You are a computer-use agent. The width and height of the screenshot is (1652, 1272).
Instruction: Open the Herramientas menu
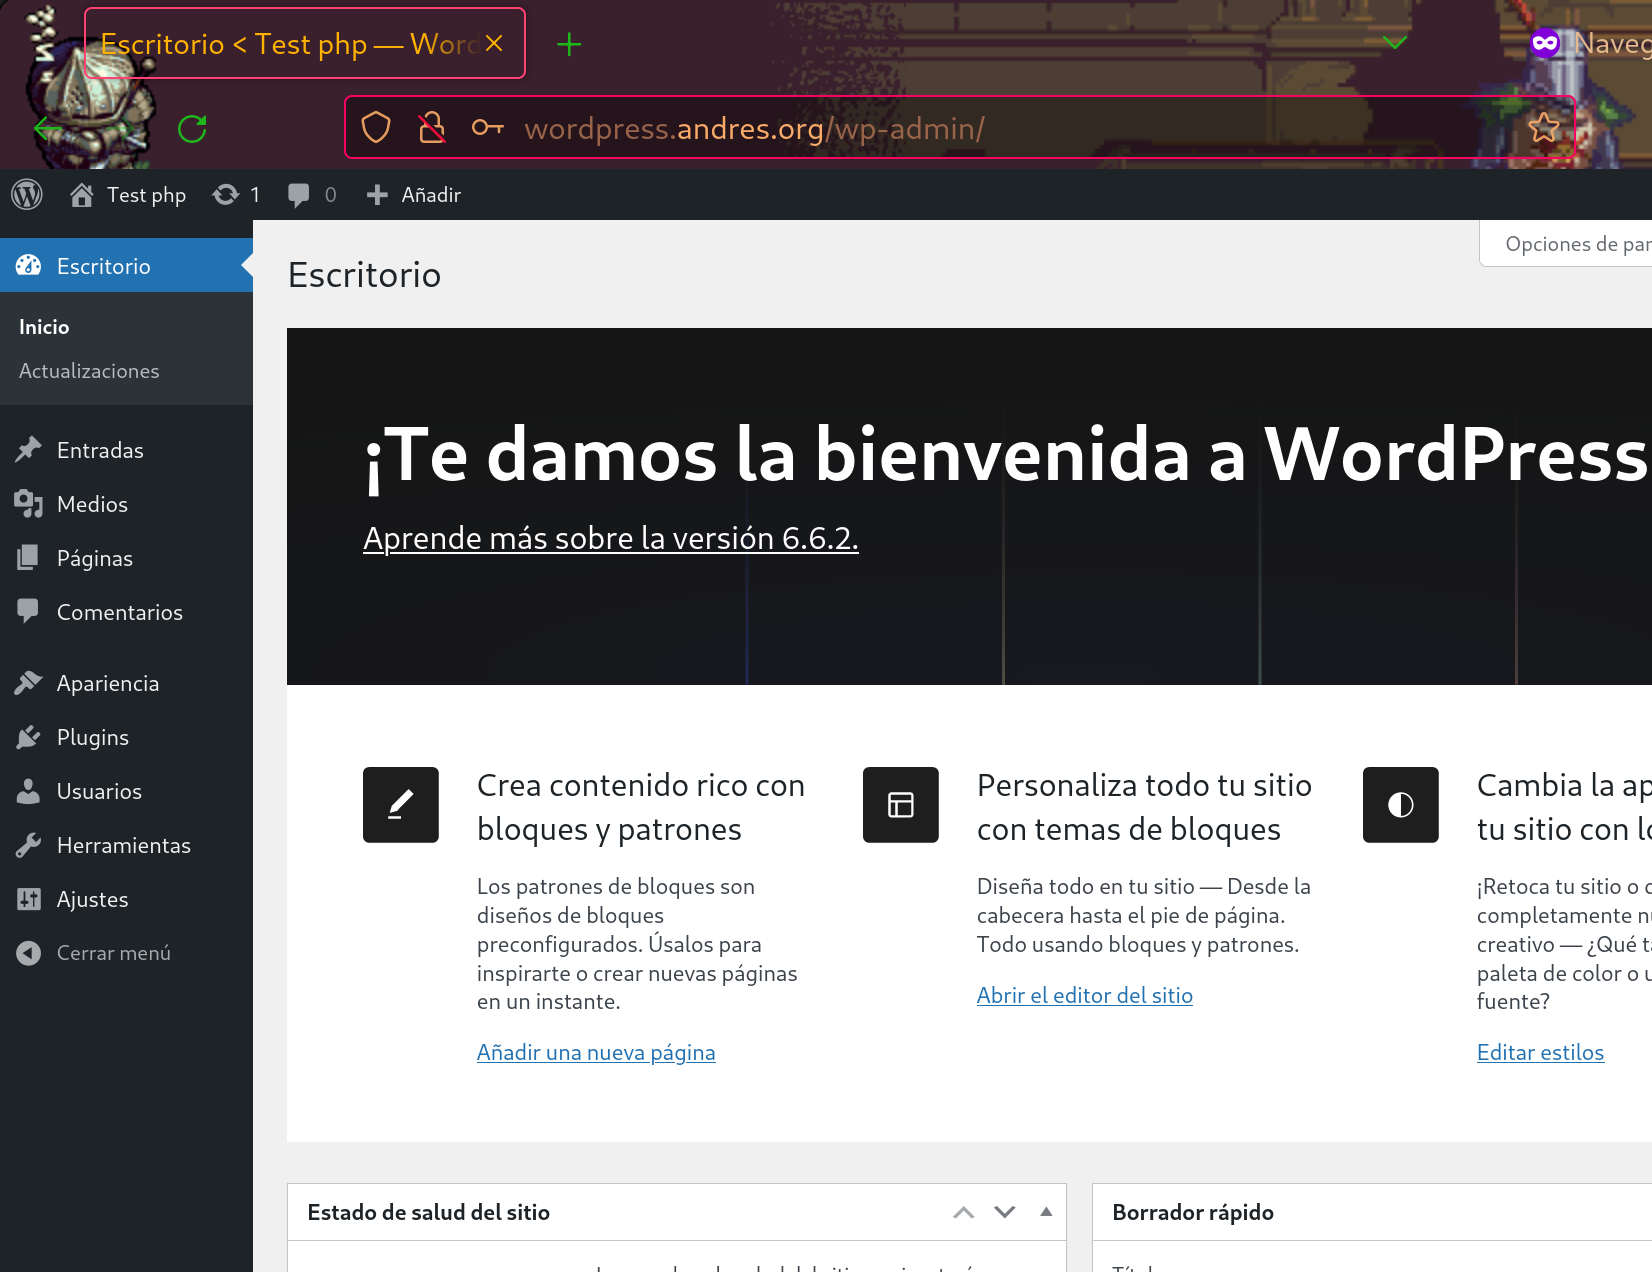[126, 845]
